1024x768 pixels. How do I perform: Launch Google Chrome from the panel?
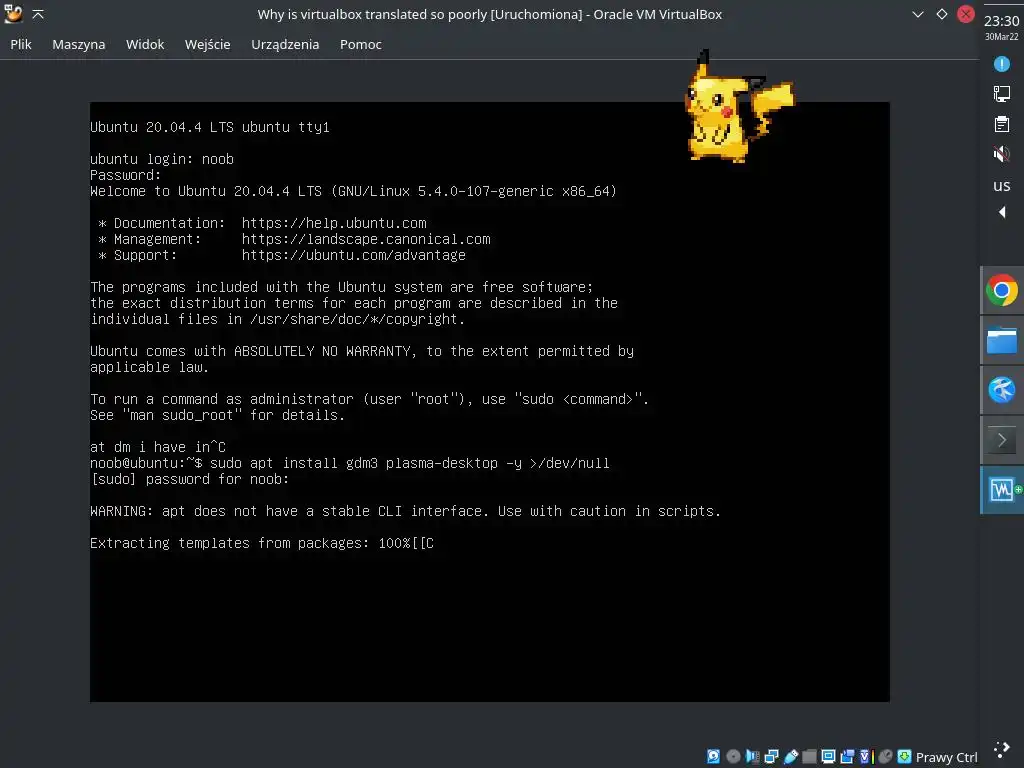click(x=1001, y=291)
